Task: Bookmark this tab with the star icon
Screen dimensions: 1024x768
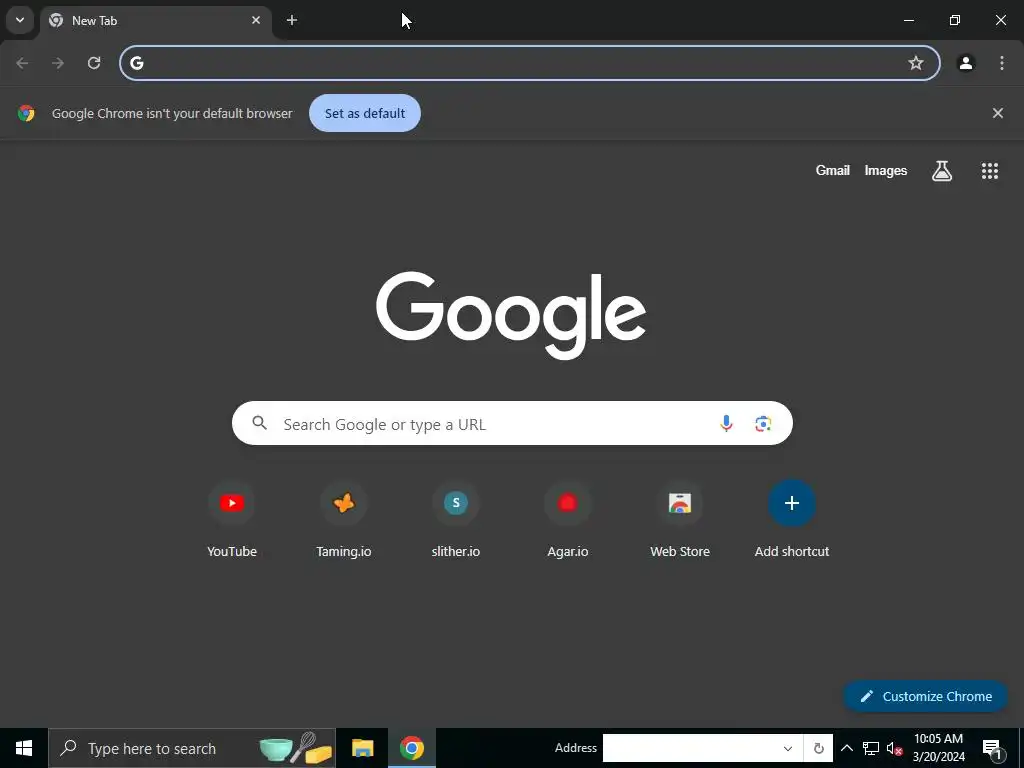Action: tap(916, 63)
